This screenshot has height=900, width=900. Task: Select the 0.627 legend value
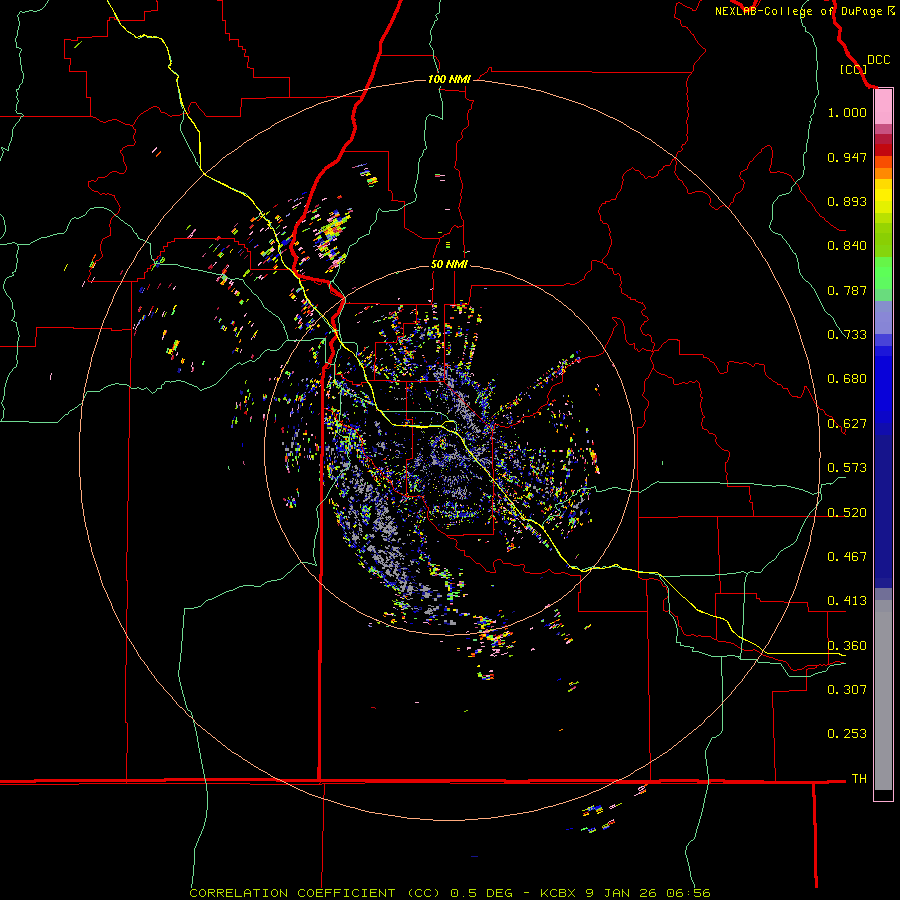(847, 424)
